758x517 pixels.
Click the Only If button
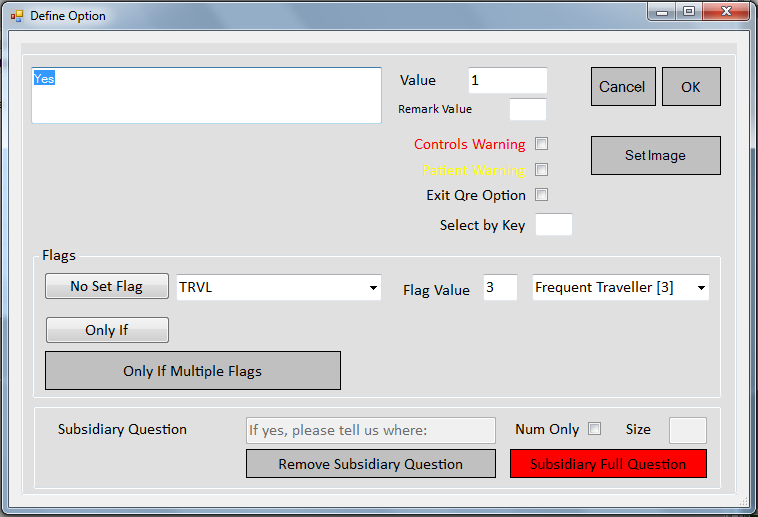tap(107, 330)
